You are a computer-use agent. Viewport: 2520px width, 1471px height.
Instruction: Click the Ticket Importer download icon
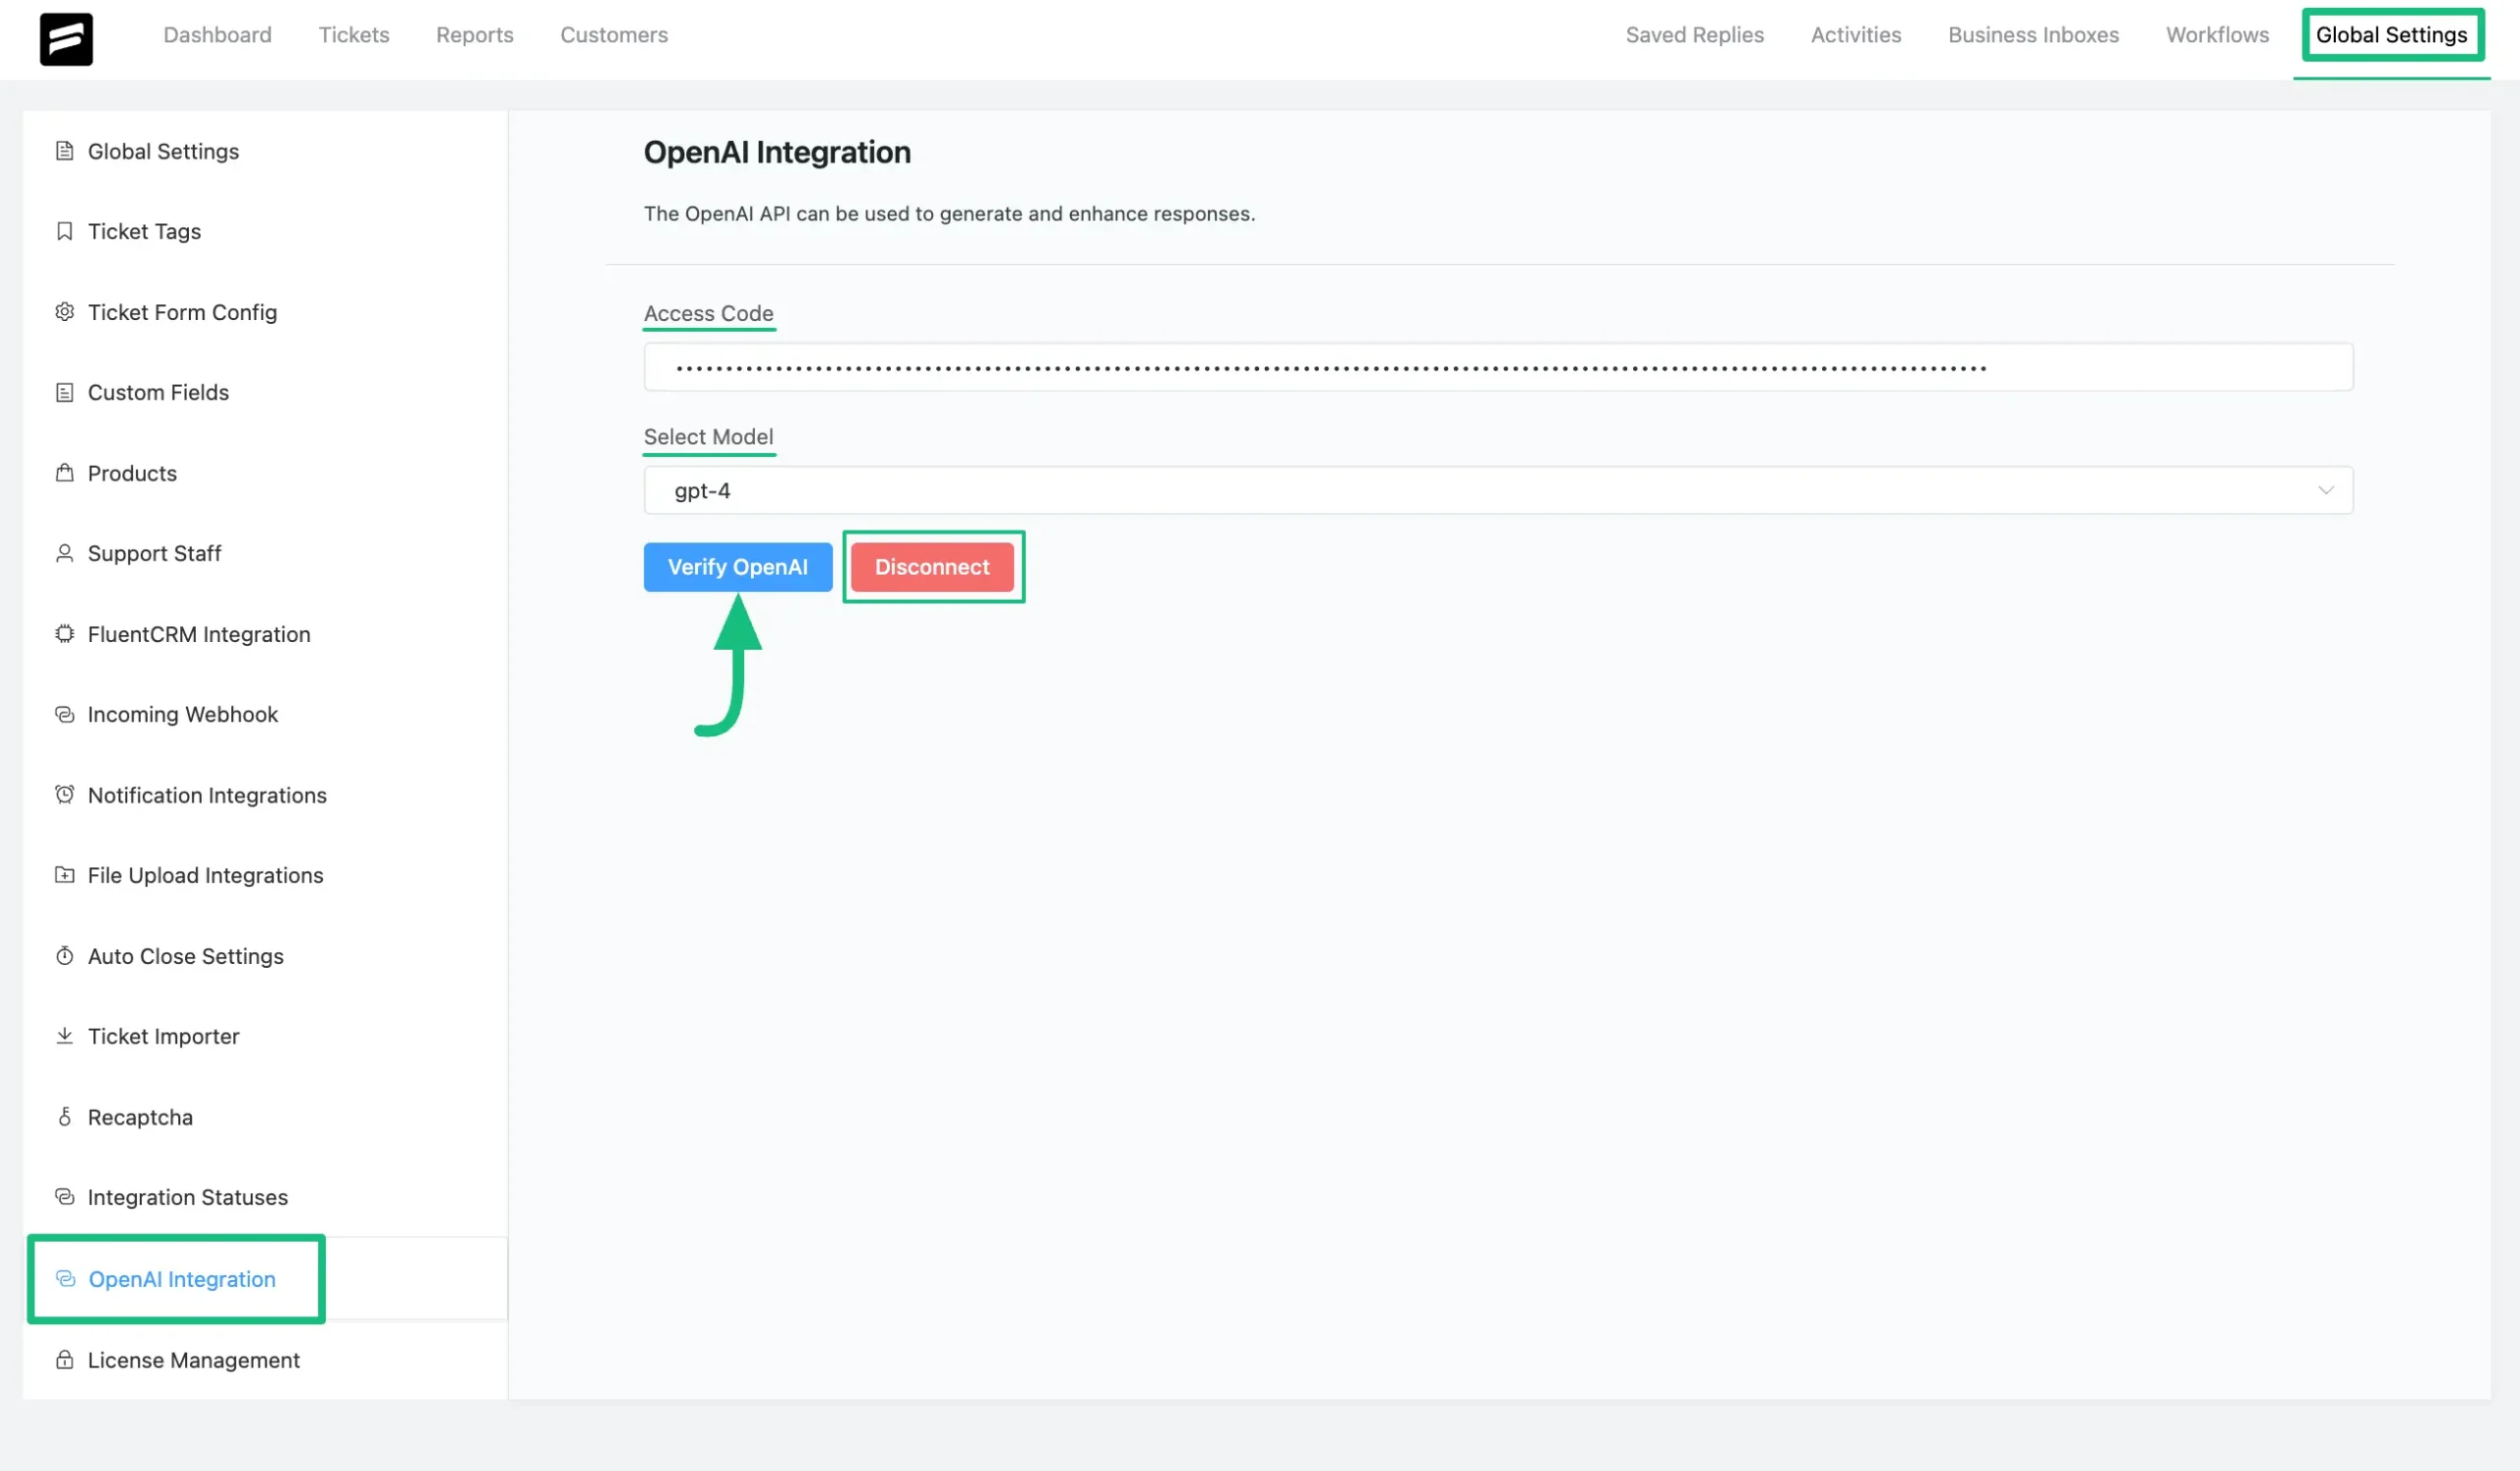click(65, 1036)
